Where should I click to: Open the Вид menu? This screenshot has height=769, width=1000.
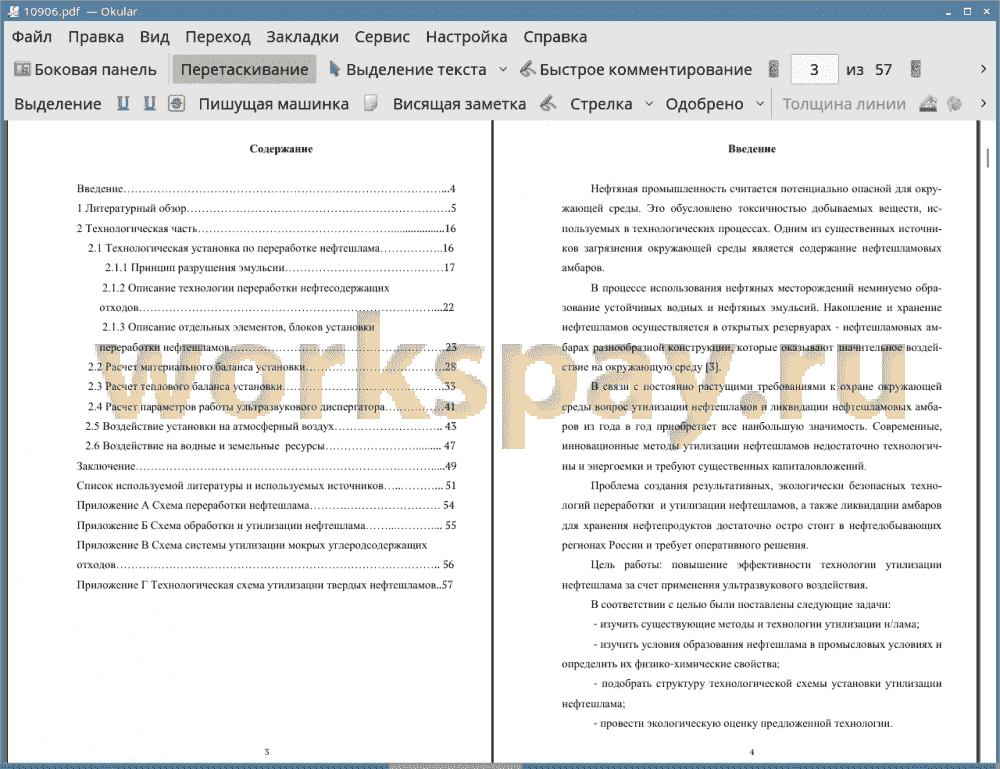click(x=154, y=37)
